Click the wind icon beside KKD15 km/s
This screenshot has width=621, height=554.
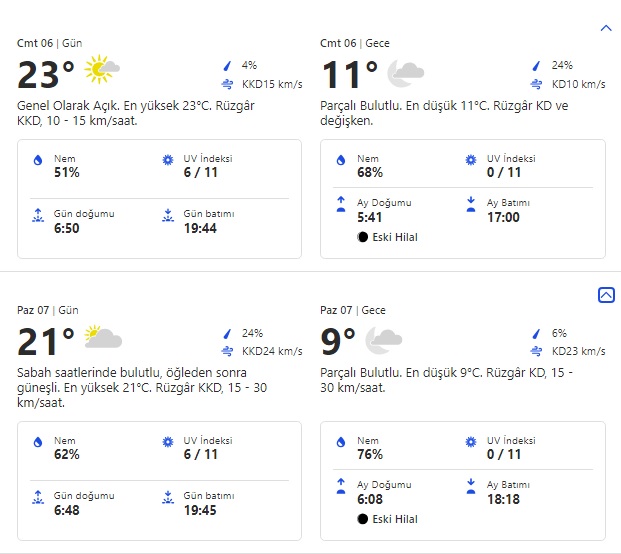[x=228, y=84]
